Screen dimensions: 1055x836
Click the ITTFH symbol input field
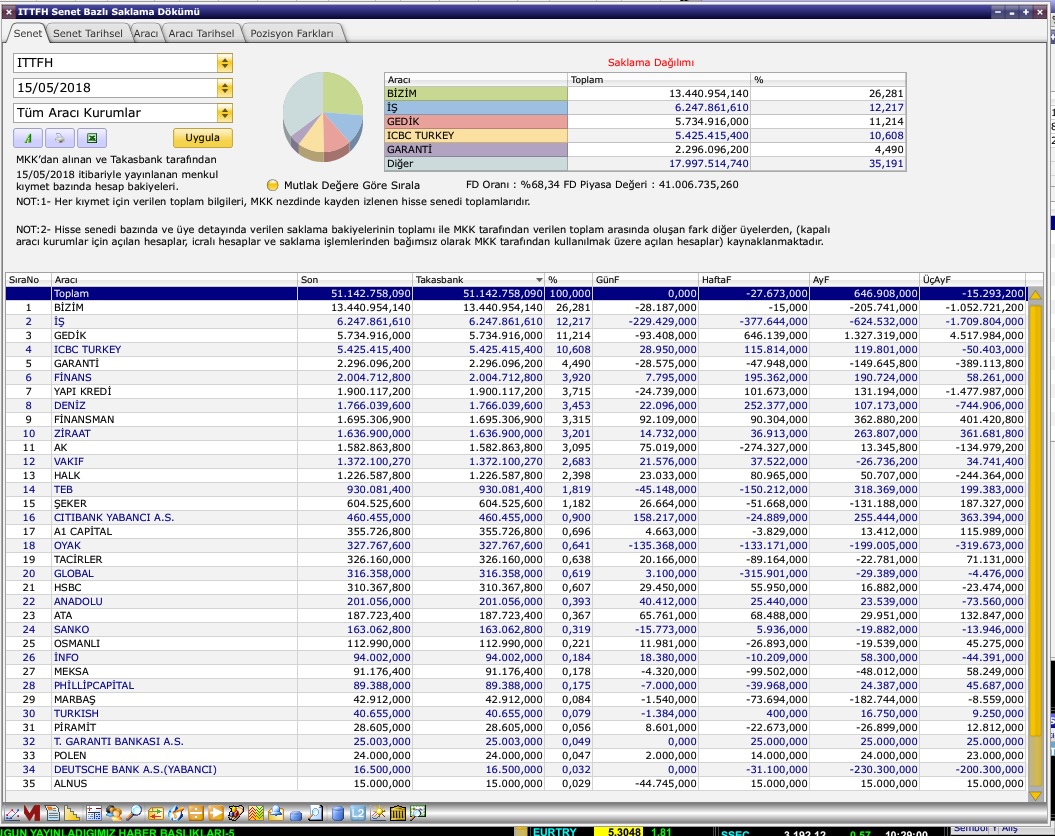tap(115, 63)
